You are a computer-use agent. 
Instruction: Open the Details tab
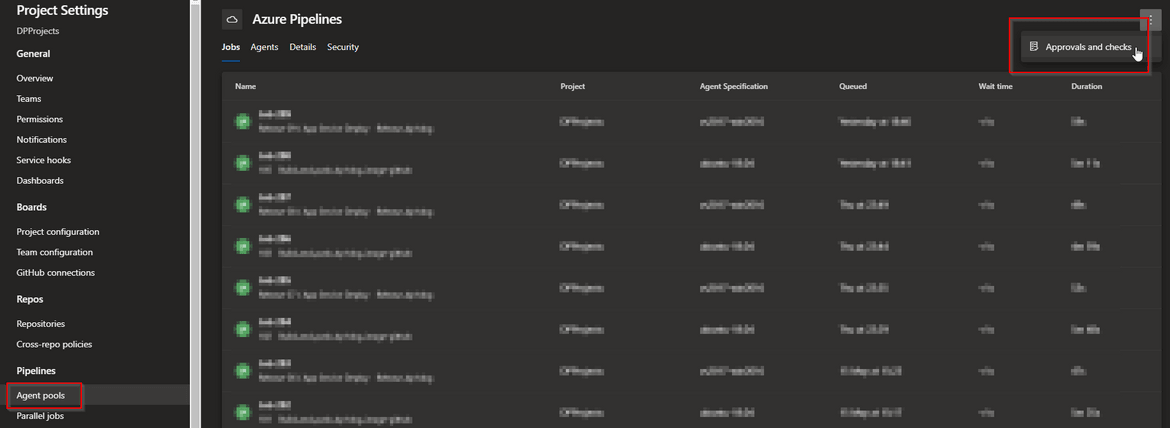[x=302, y=47]
